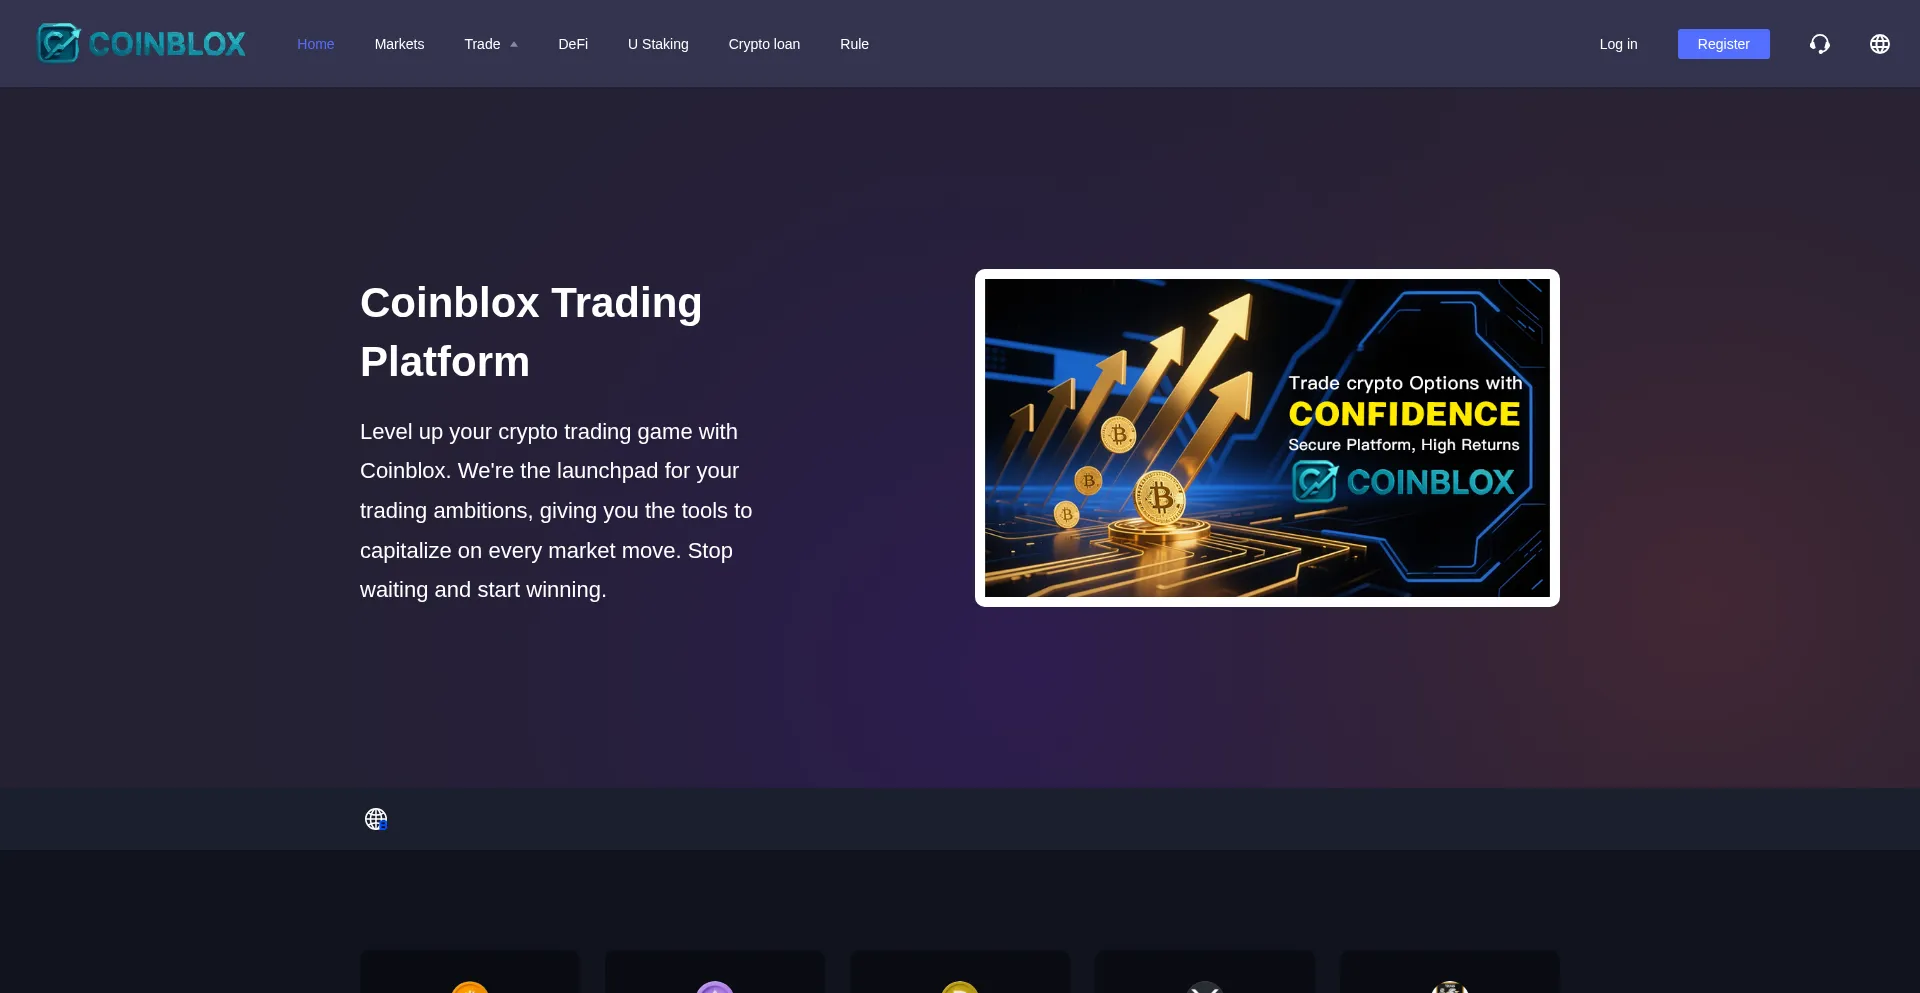Open the Markets page
The width and height of the screenshot is (1920, 993).
coord(399,44)
